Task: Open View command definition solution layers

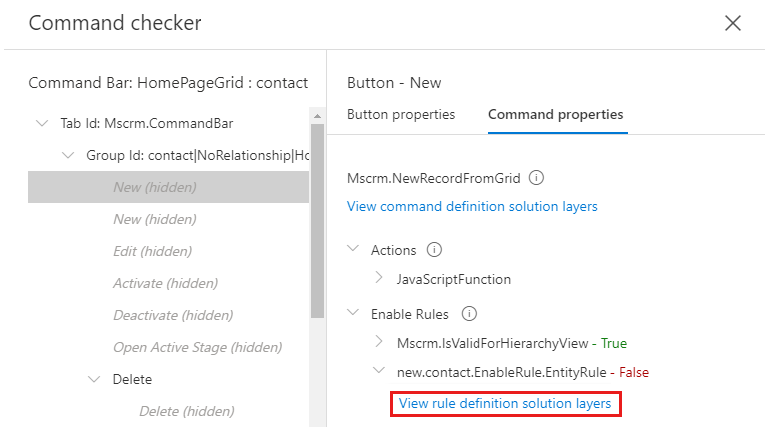Action: pos(472,206)
